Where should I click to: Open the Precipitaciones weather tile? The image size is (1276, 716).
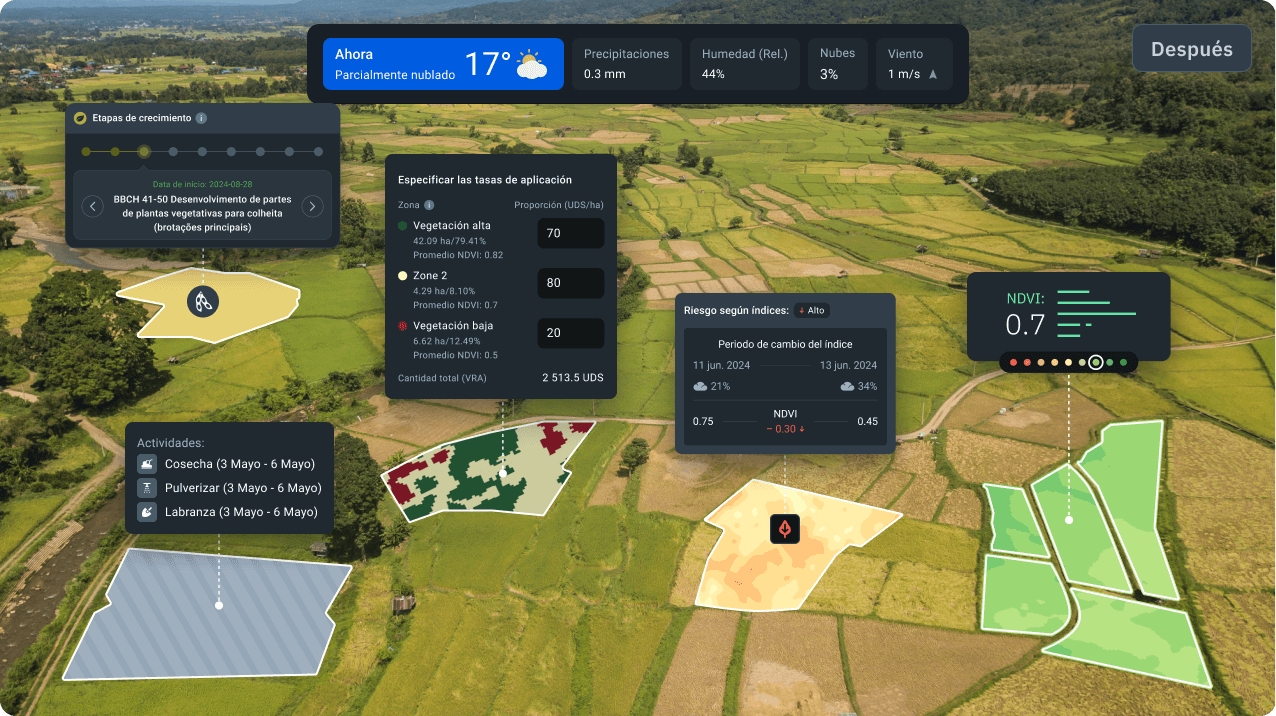(x=627, y=64)
